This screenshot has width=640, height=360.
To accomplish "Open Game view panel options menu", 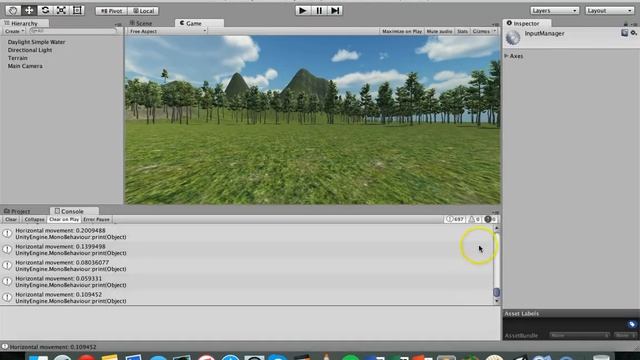I will 496,24.
